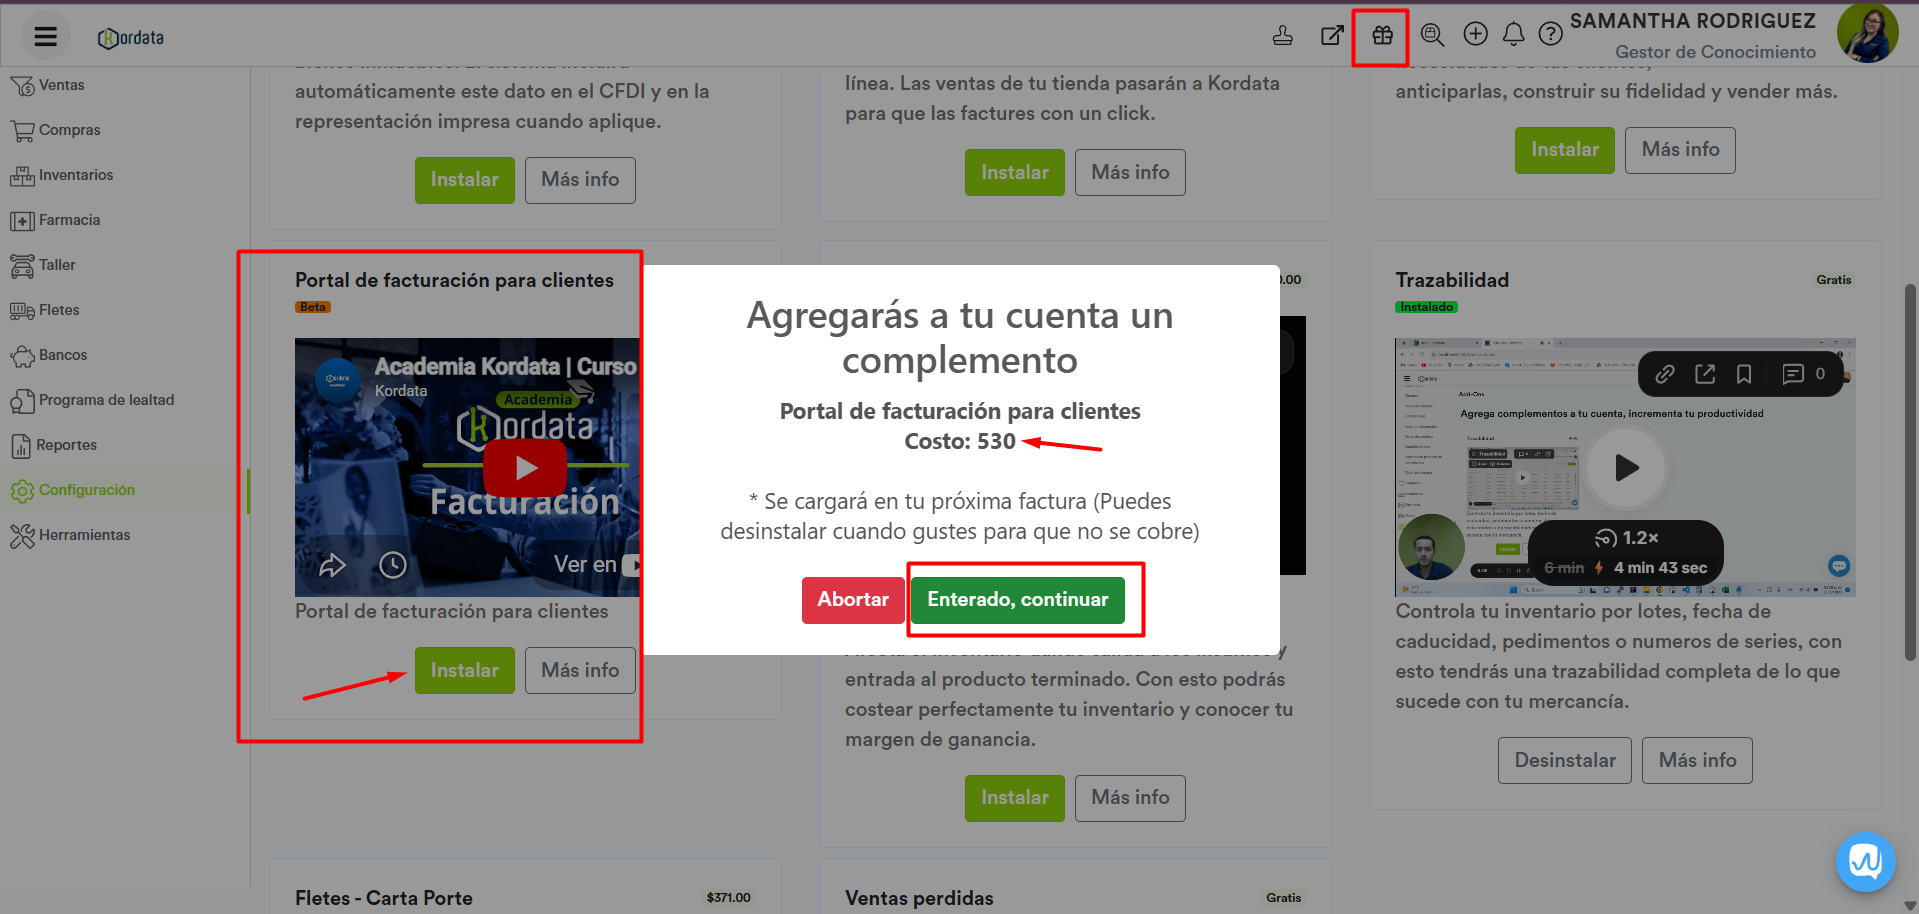Click the Trazabilidad card title

[1452, 281]
